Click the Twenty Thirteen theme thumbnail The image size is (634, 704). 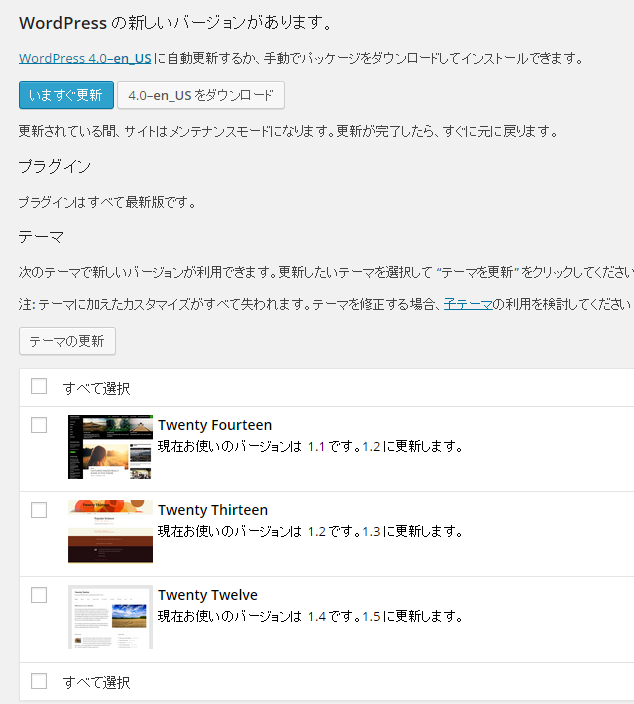pos(110,532)
